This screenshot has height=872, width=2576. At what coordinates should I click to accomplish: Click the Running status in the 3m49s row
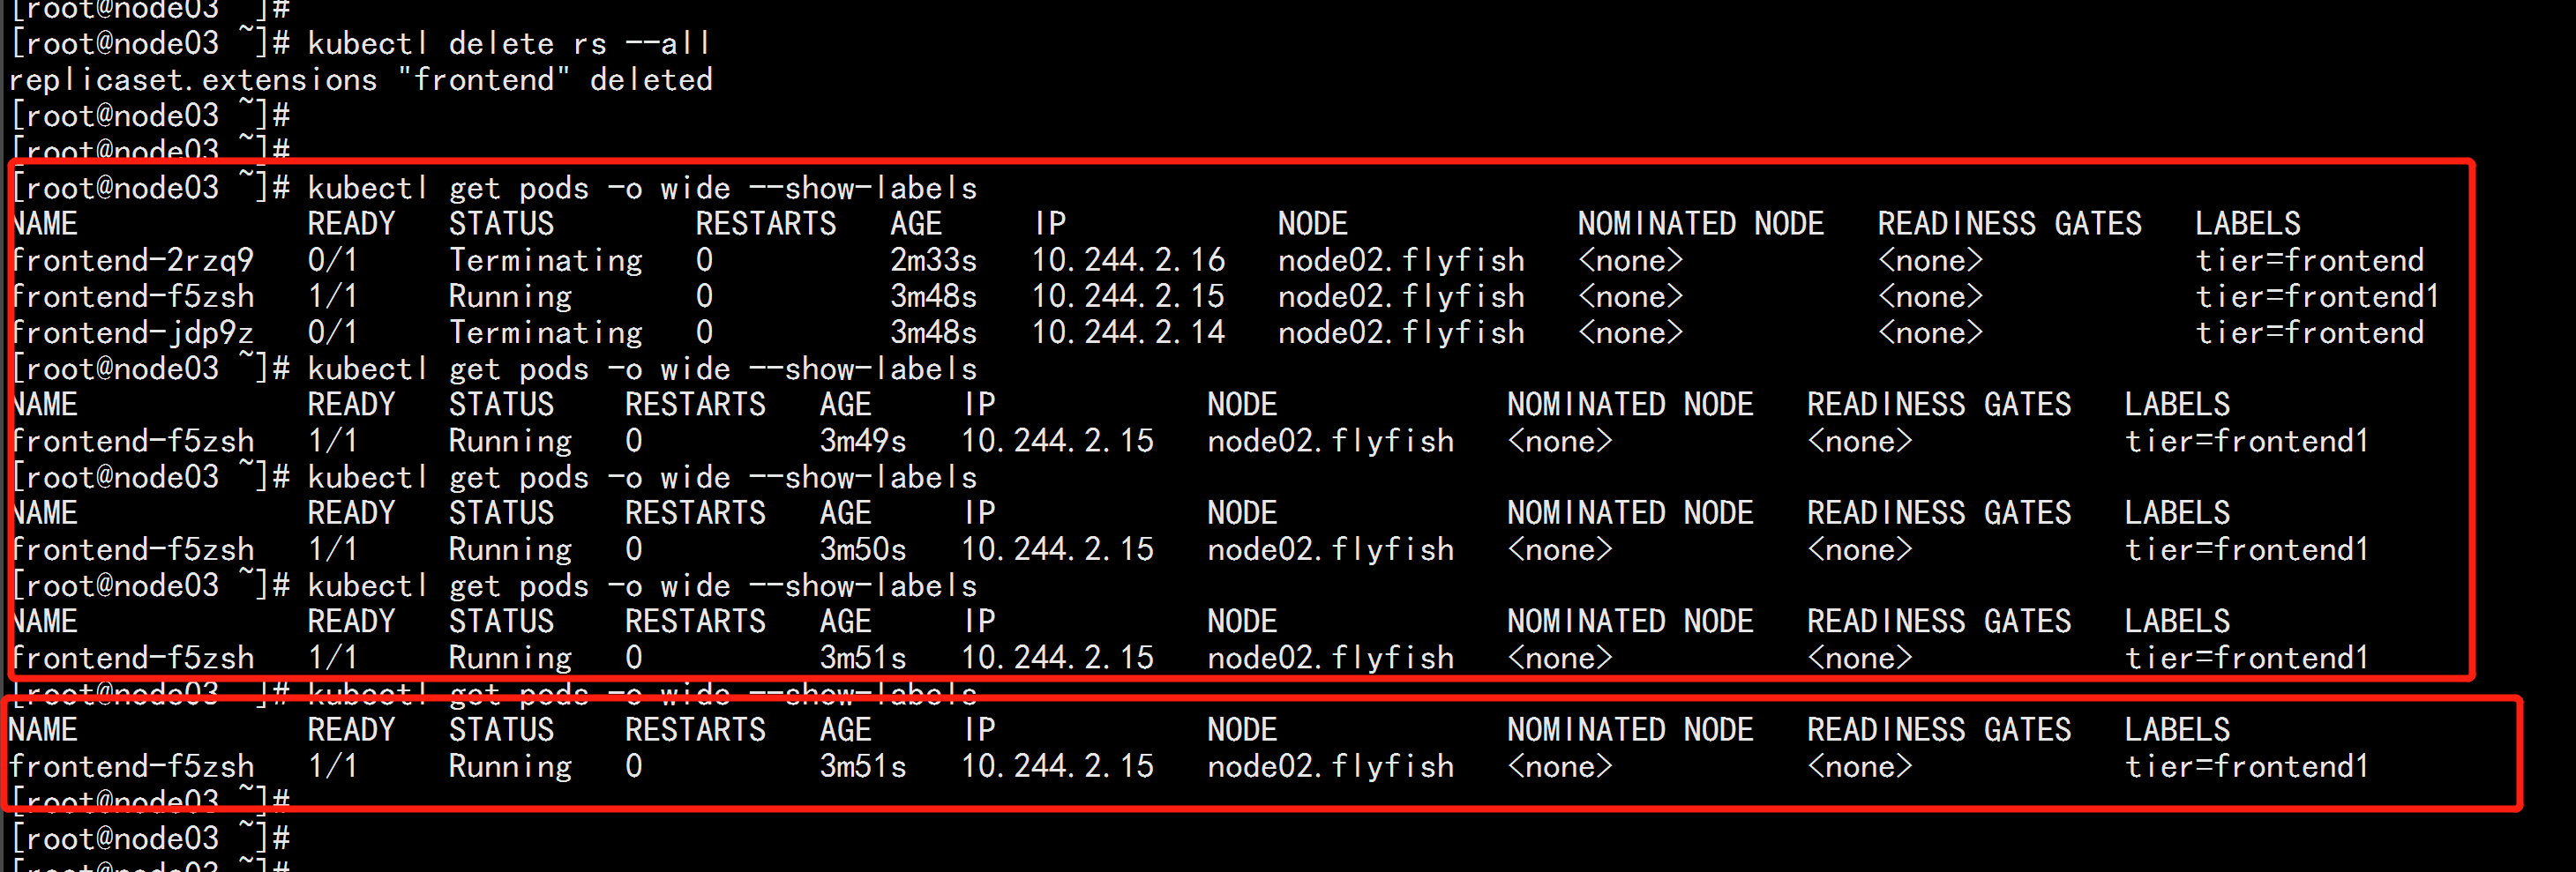coord(510,441)
